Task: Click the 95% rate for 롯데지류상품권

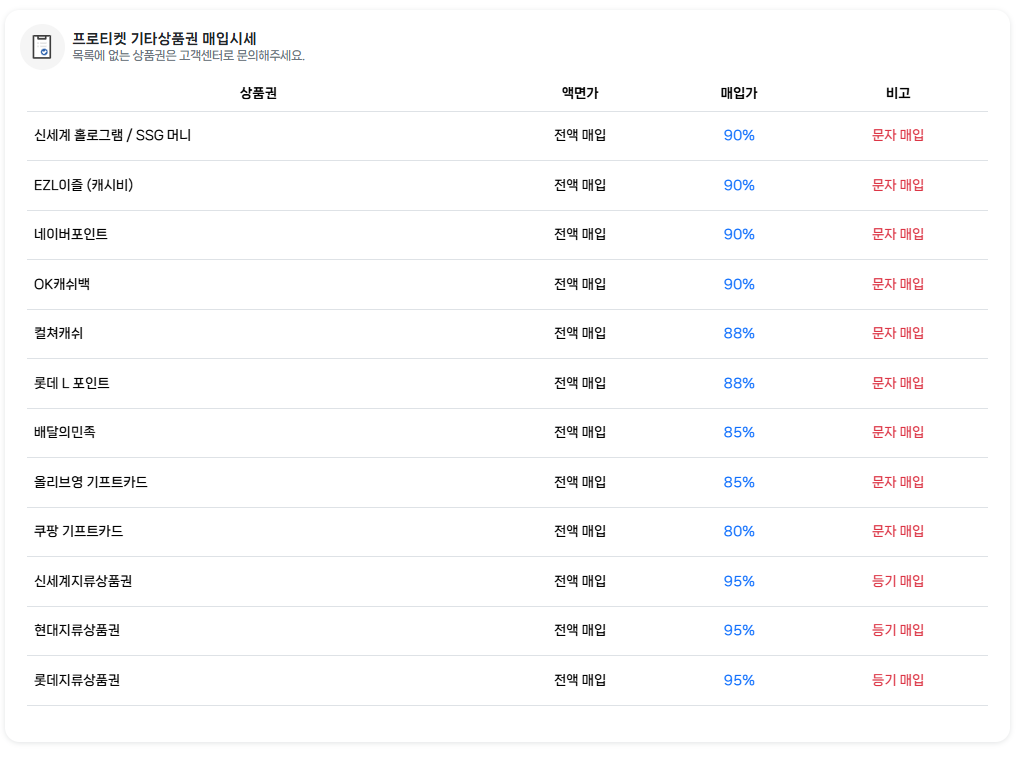Action: [x=739, y=680]
